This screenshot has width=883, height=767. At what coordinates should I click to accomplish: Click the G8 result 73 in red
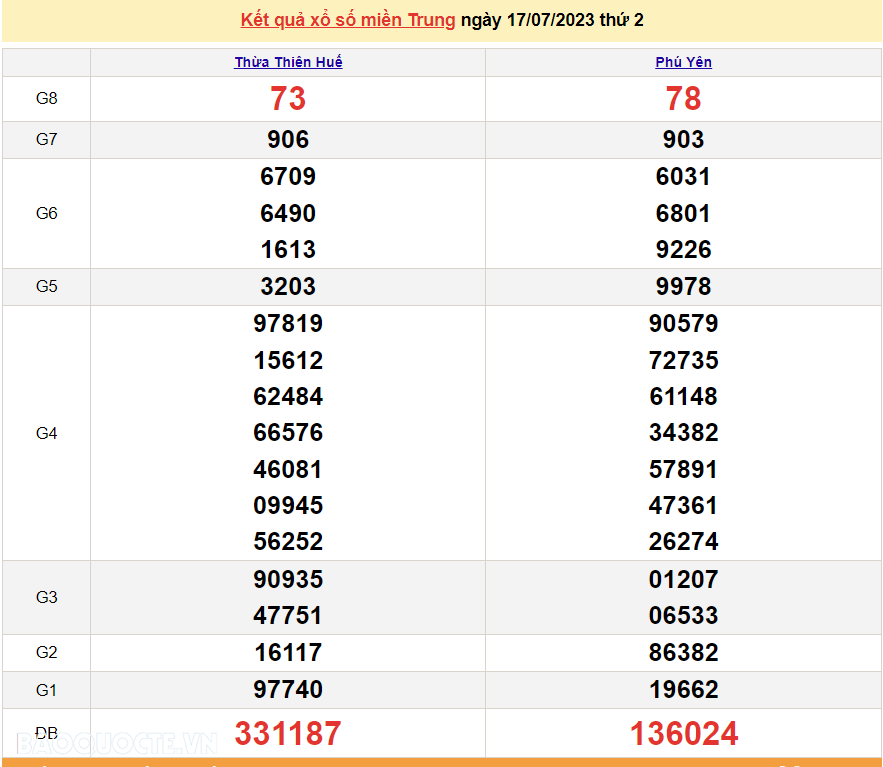(x=288, y=99)
